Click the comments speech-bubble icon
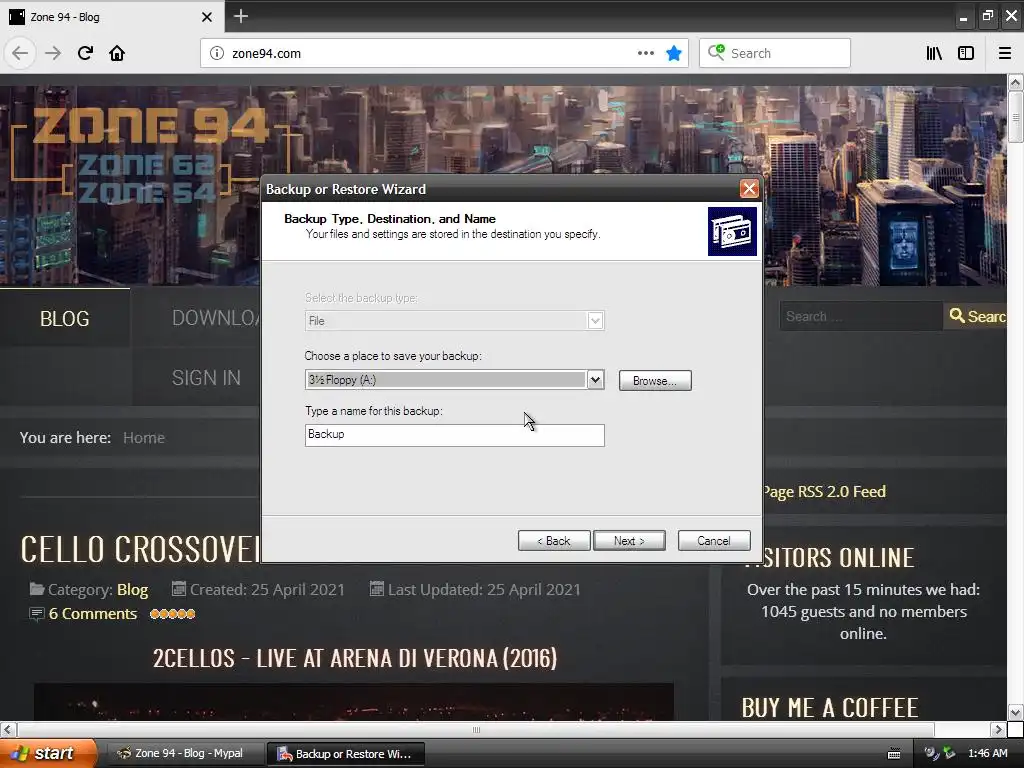 point(37,614)
